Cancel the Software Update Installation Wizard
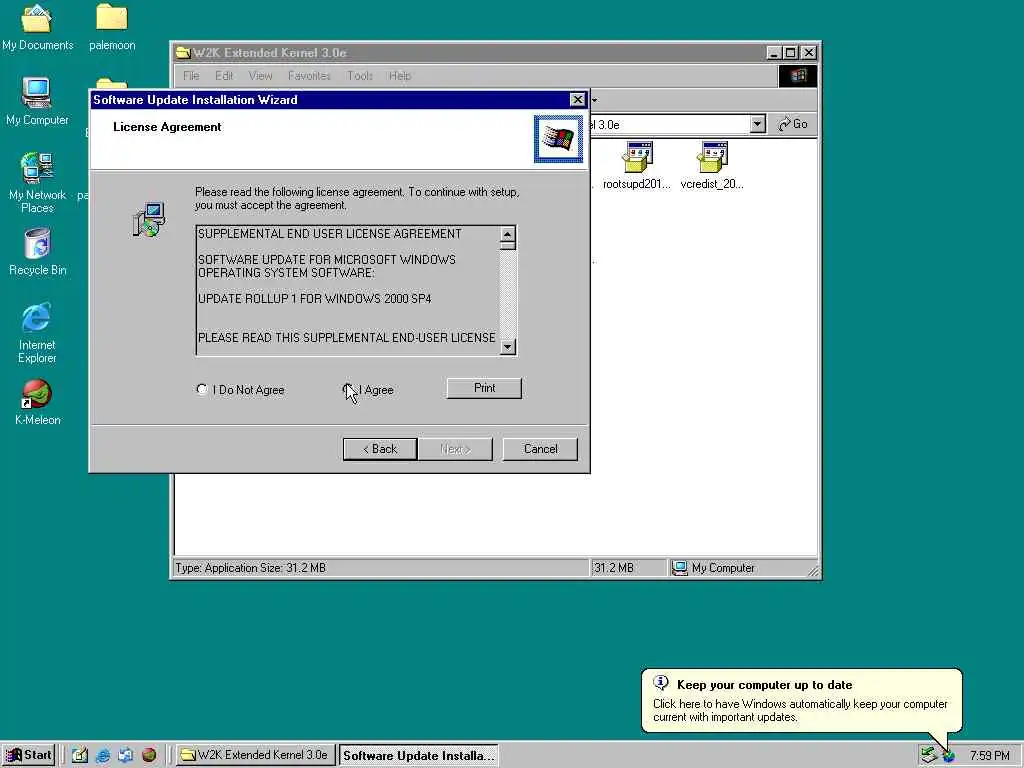 pyautogui.click(x=540, y=449)
